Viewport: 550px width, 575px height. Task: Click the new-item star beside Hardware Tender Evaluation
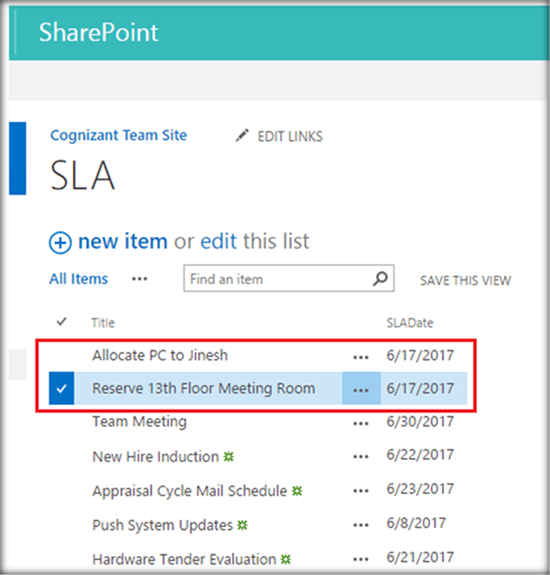point(286,559)
